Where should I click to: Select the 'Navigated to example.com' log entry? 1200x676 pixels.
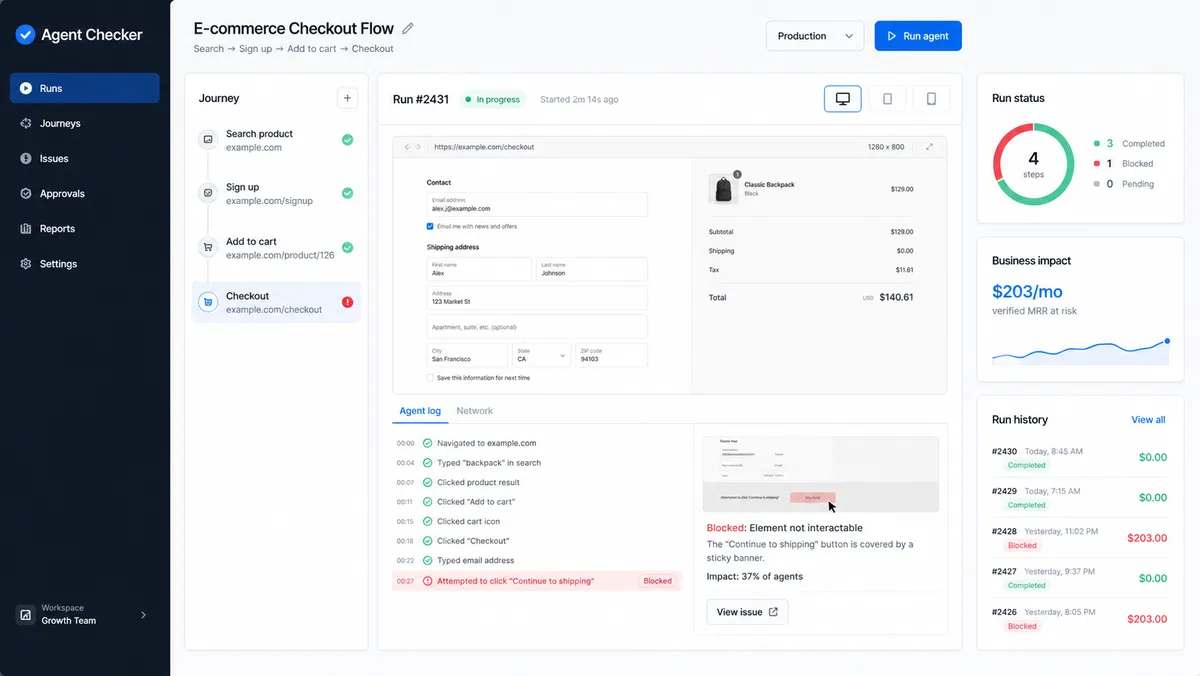click(537, 443)
